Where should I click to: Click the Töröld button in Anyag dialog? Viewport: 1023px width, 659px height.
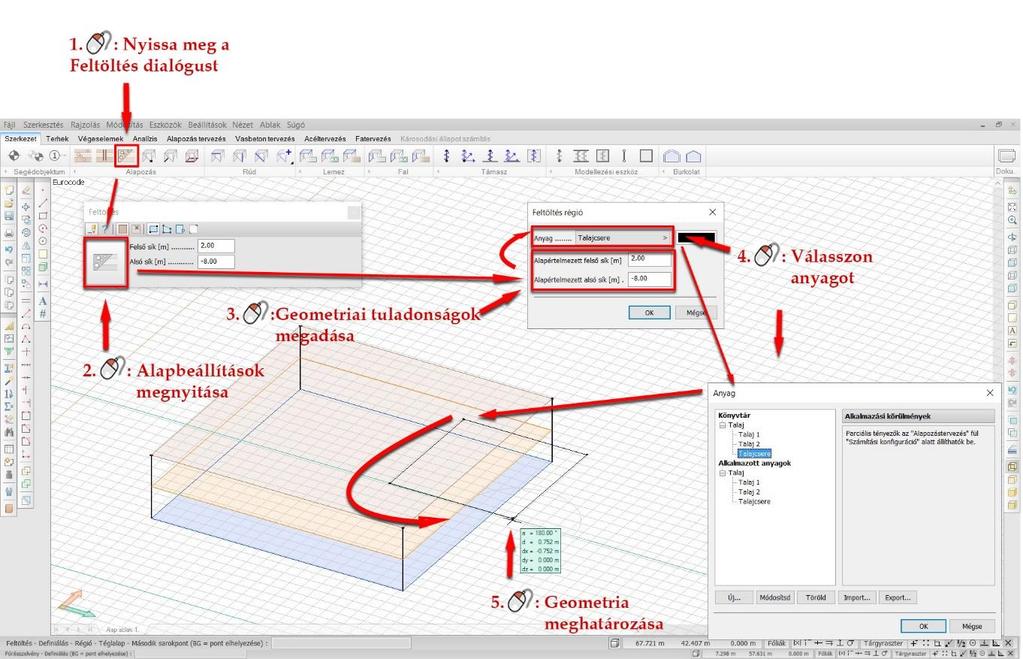click(816, 597)
